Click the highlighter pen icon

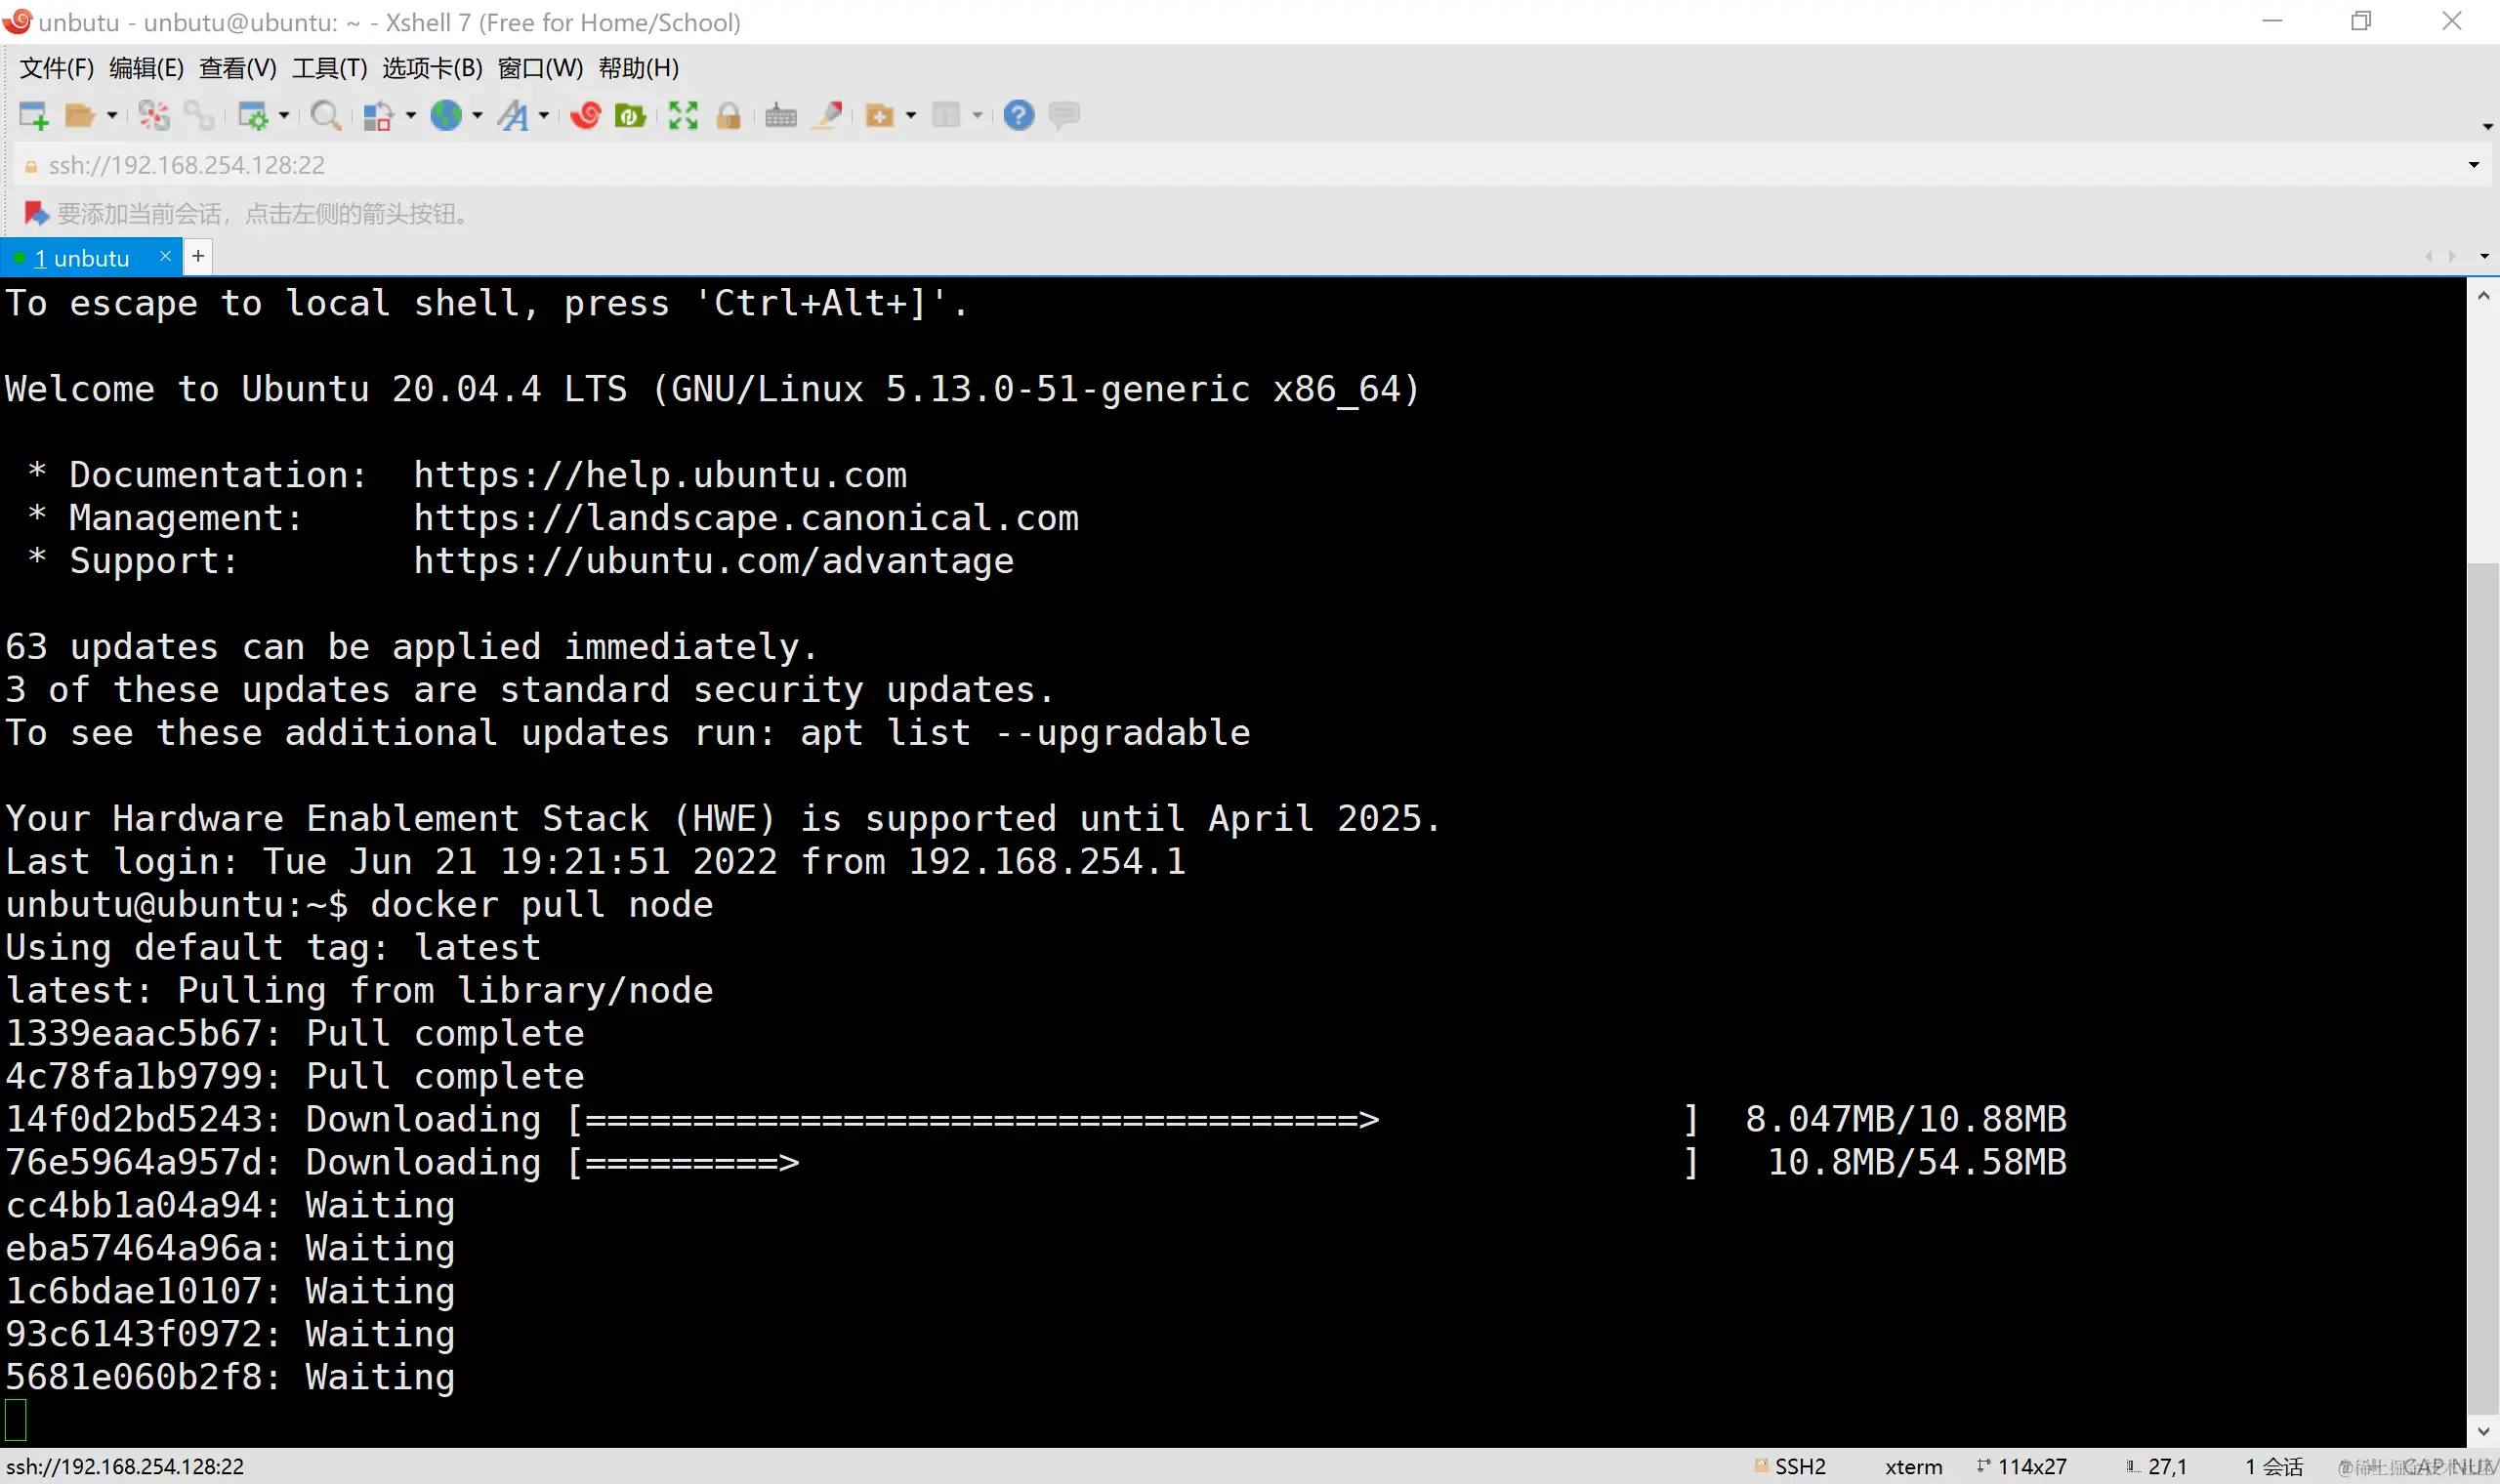tap(829, 115)
